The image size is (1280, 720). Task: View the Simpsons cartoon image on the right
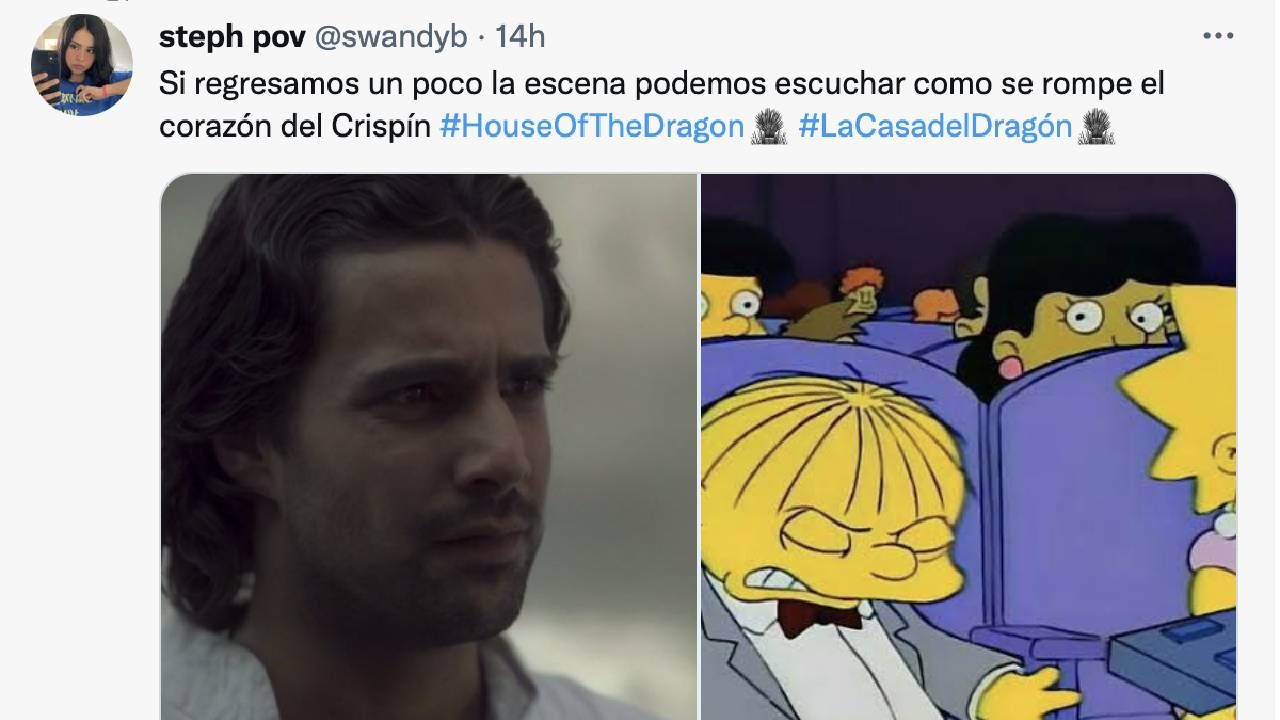(968, 447)
